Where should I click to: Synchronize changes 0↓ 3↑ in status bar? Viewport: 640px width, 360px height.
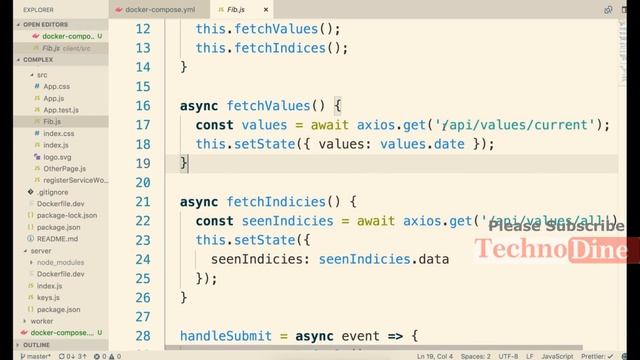(x=72, y=356)
